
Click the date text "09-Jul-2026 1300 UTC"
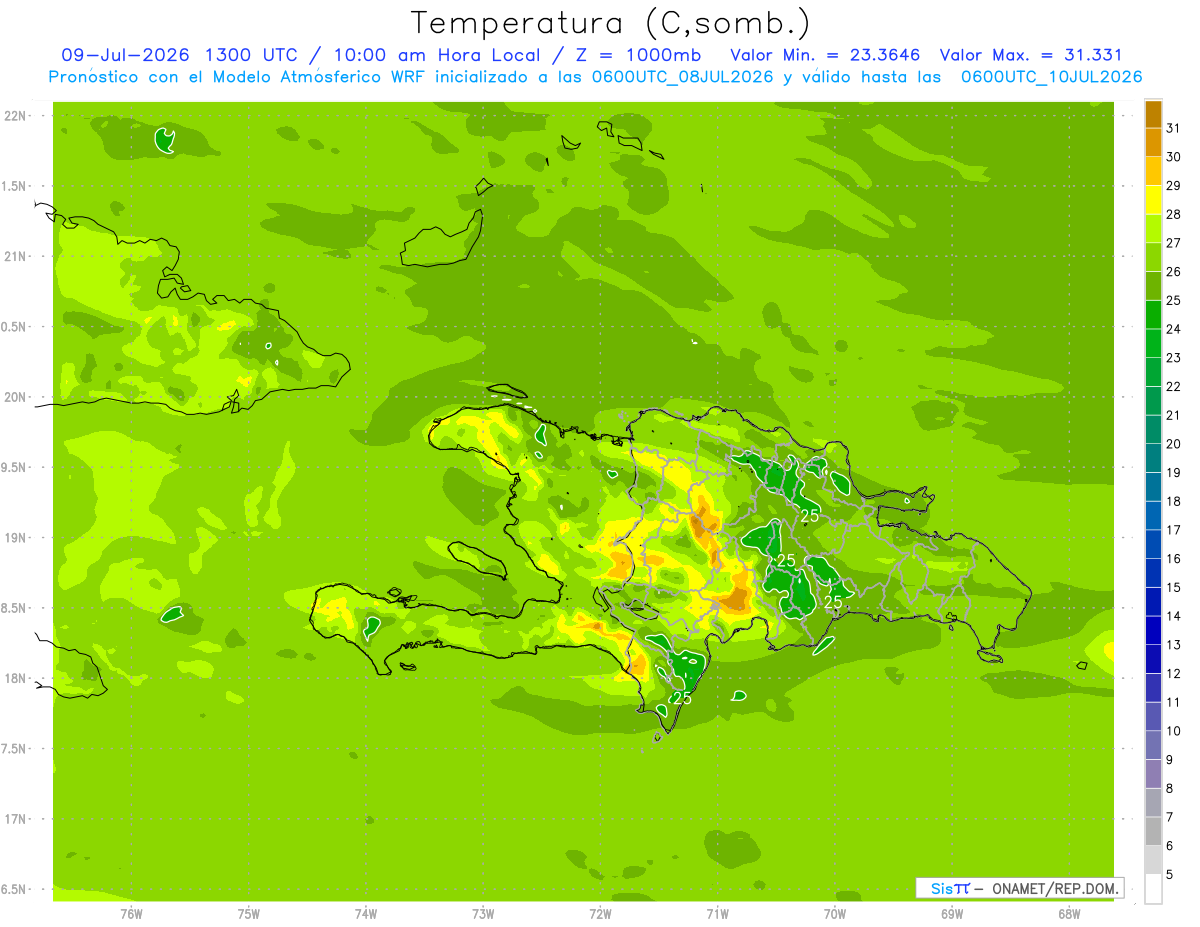(x=177, y=55)
